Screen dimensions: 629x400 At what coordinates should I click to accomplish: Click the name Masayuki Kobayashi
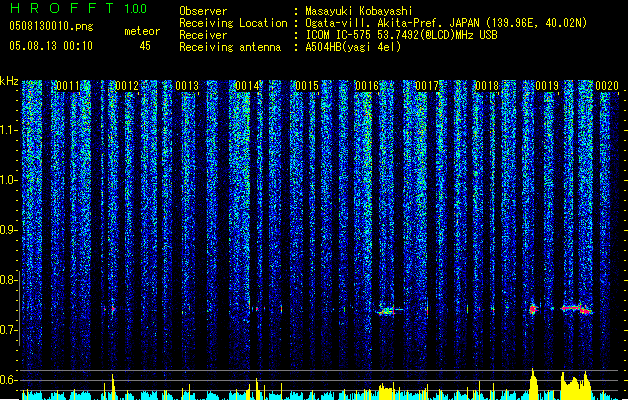[x=359, y=11]
